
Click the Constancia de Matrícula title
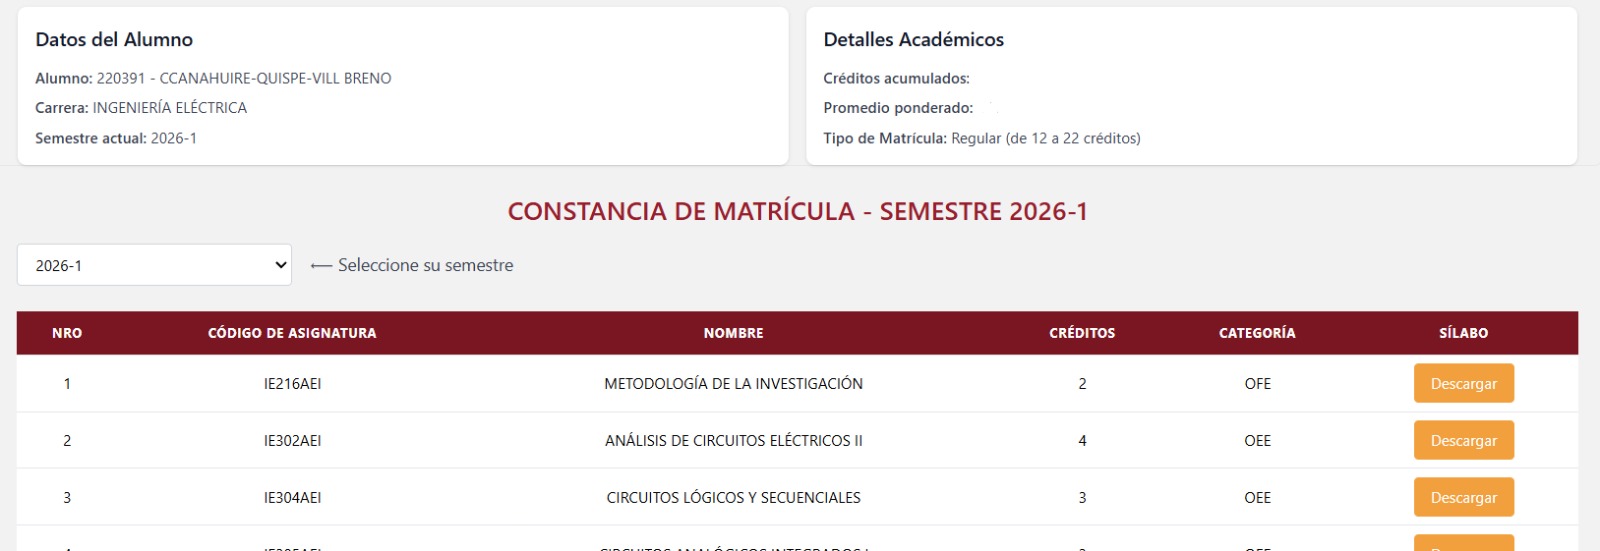tap(797, 211)
